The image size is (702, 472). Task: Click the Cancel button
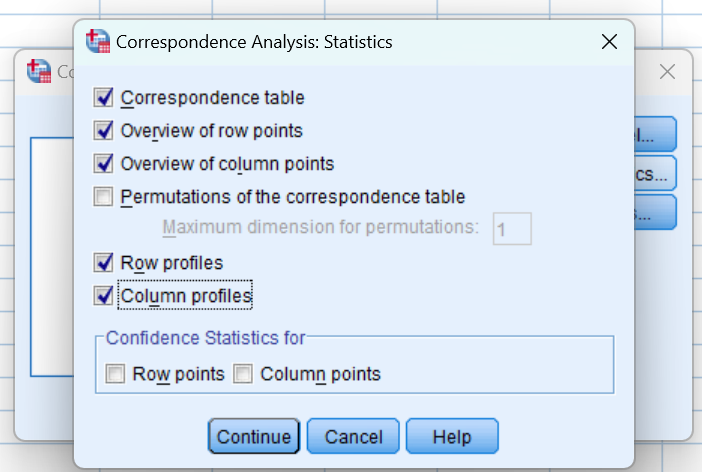click(x=353, y=437)
